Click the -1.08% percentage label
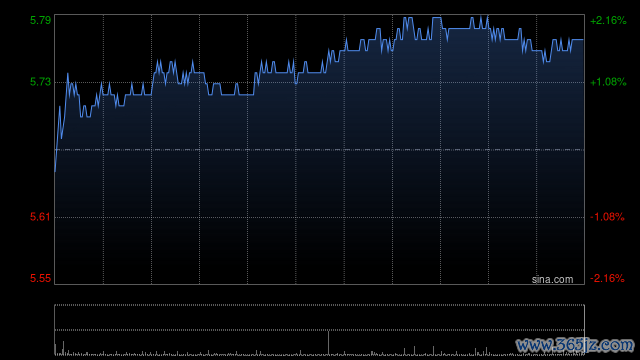This screenshot has width=640, height=360. (607, 216)
